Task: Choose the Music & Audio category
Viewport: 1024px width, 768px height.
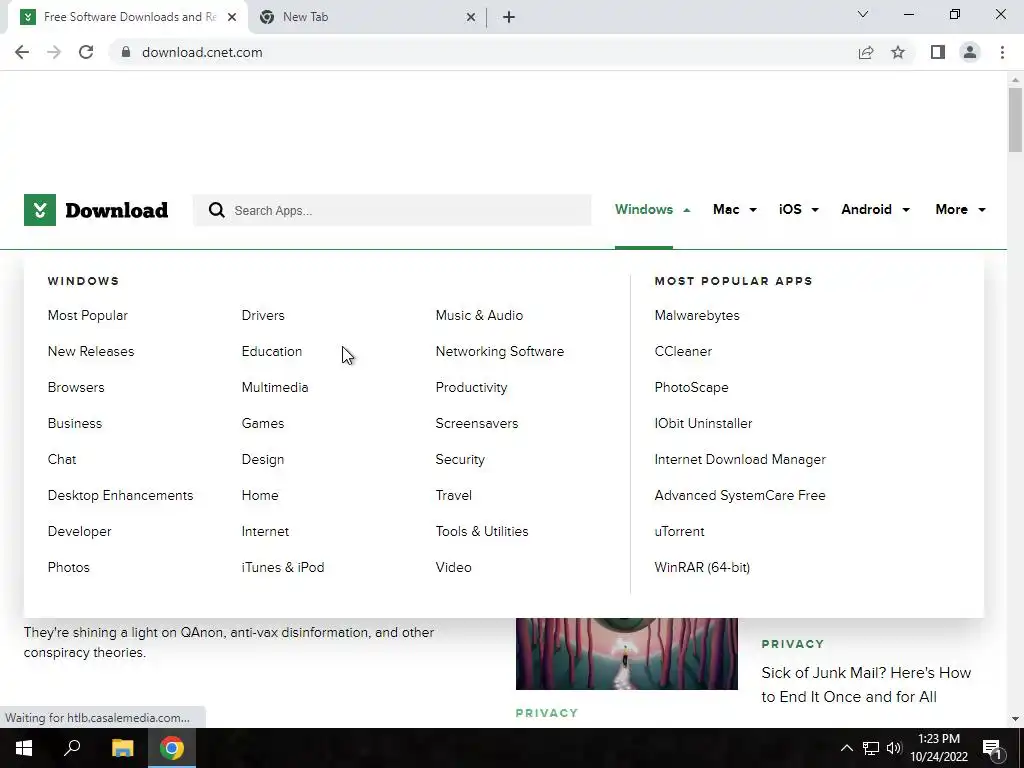Action: click(479, 315)
